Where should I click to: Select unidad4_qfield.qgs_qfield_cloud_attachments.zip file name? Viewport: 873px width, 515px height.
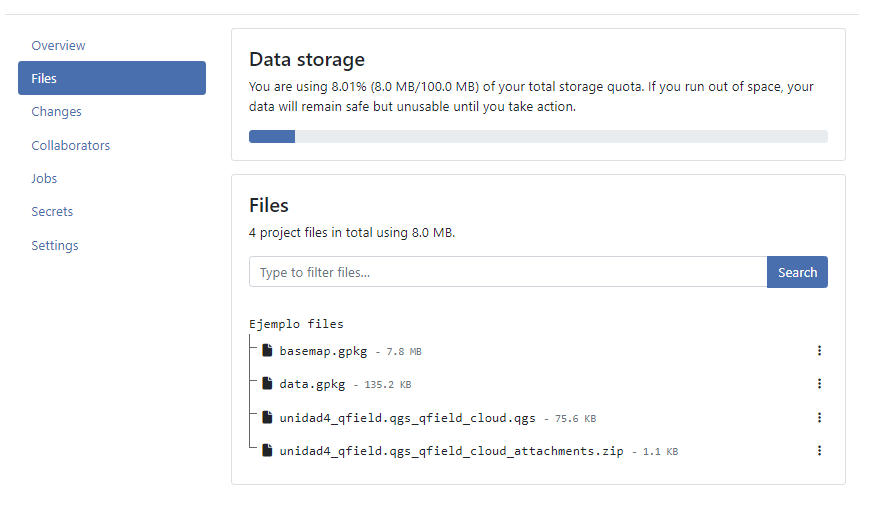click(452, 451)
